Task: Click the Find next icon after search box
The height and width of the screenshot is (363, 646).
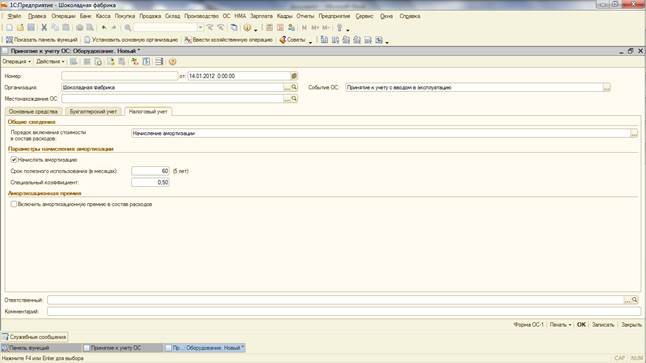Action: [210, 28]
